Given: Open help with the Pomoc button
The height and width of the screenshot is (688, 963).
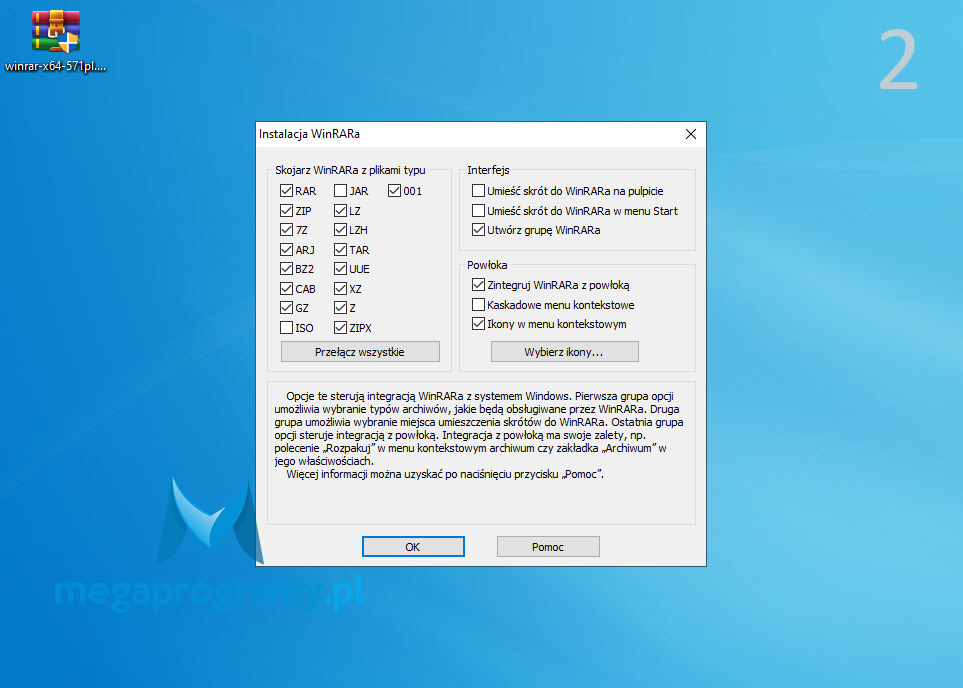Looking at the screenshot, I should [x=548, y=547].
